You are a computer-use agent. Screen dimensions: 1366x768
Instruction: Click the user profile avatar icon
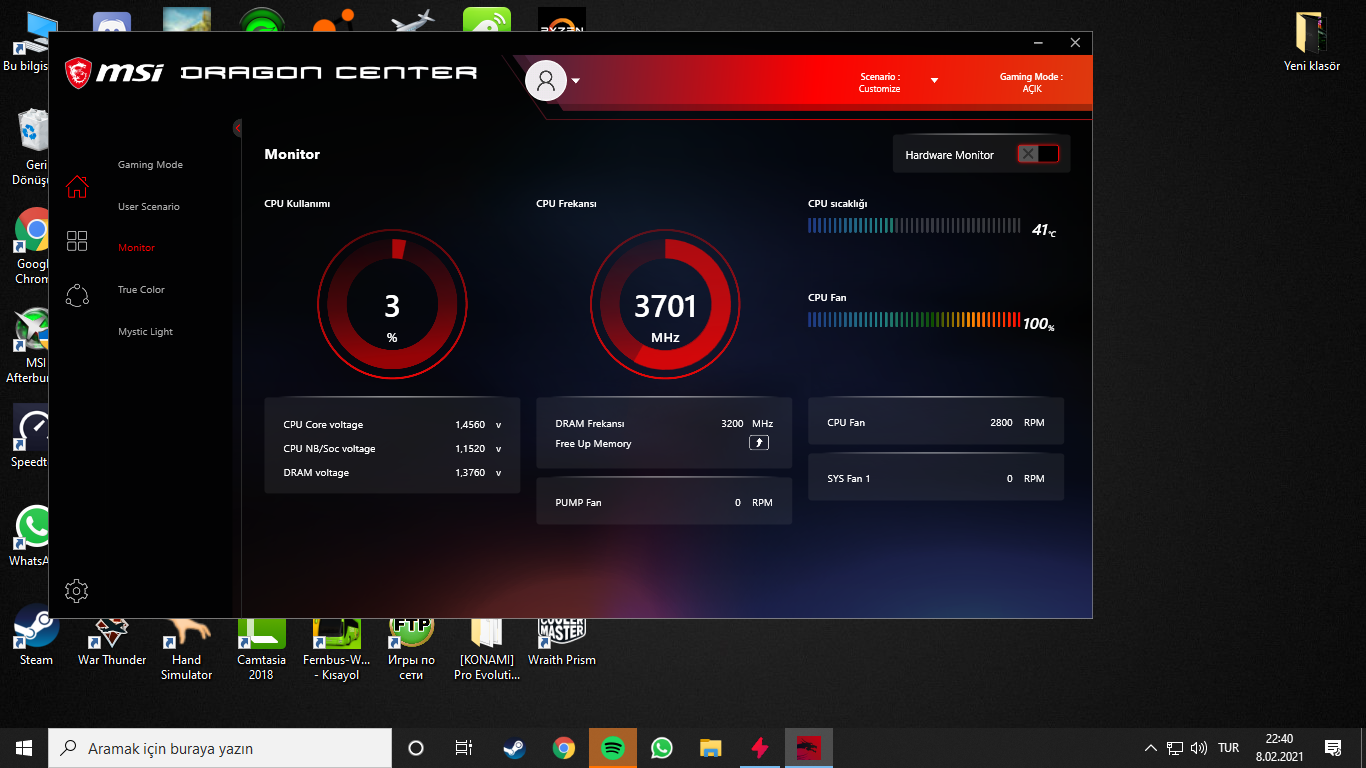546,81
